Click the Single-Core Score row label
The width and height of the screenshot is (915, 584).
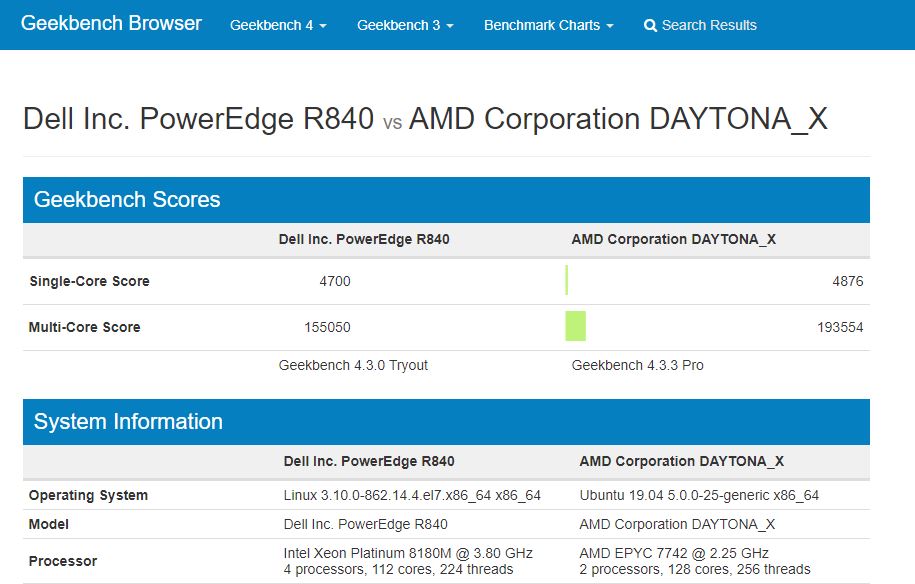click(x=89, y=281)
